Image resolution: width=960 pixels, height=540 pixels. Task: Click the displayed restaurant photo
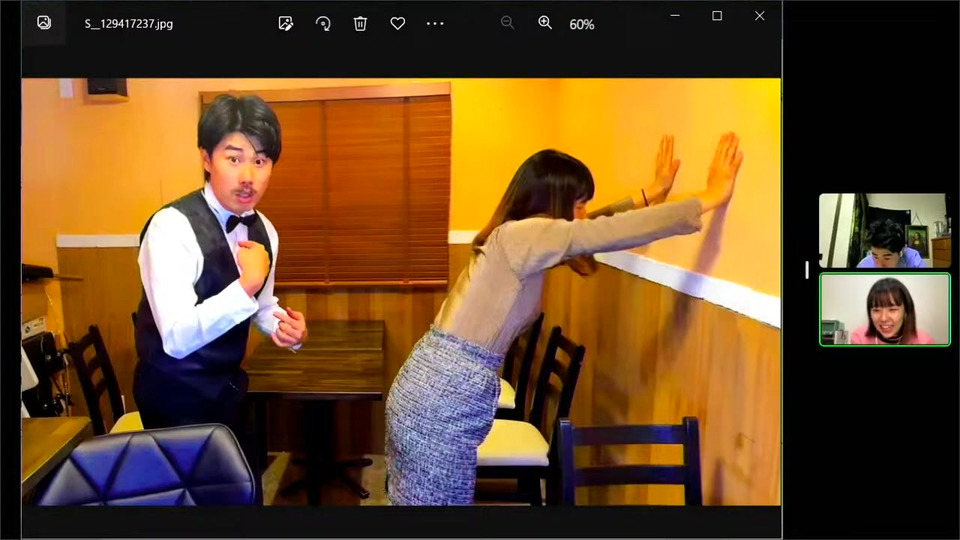pos(401,291)
